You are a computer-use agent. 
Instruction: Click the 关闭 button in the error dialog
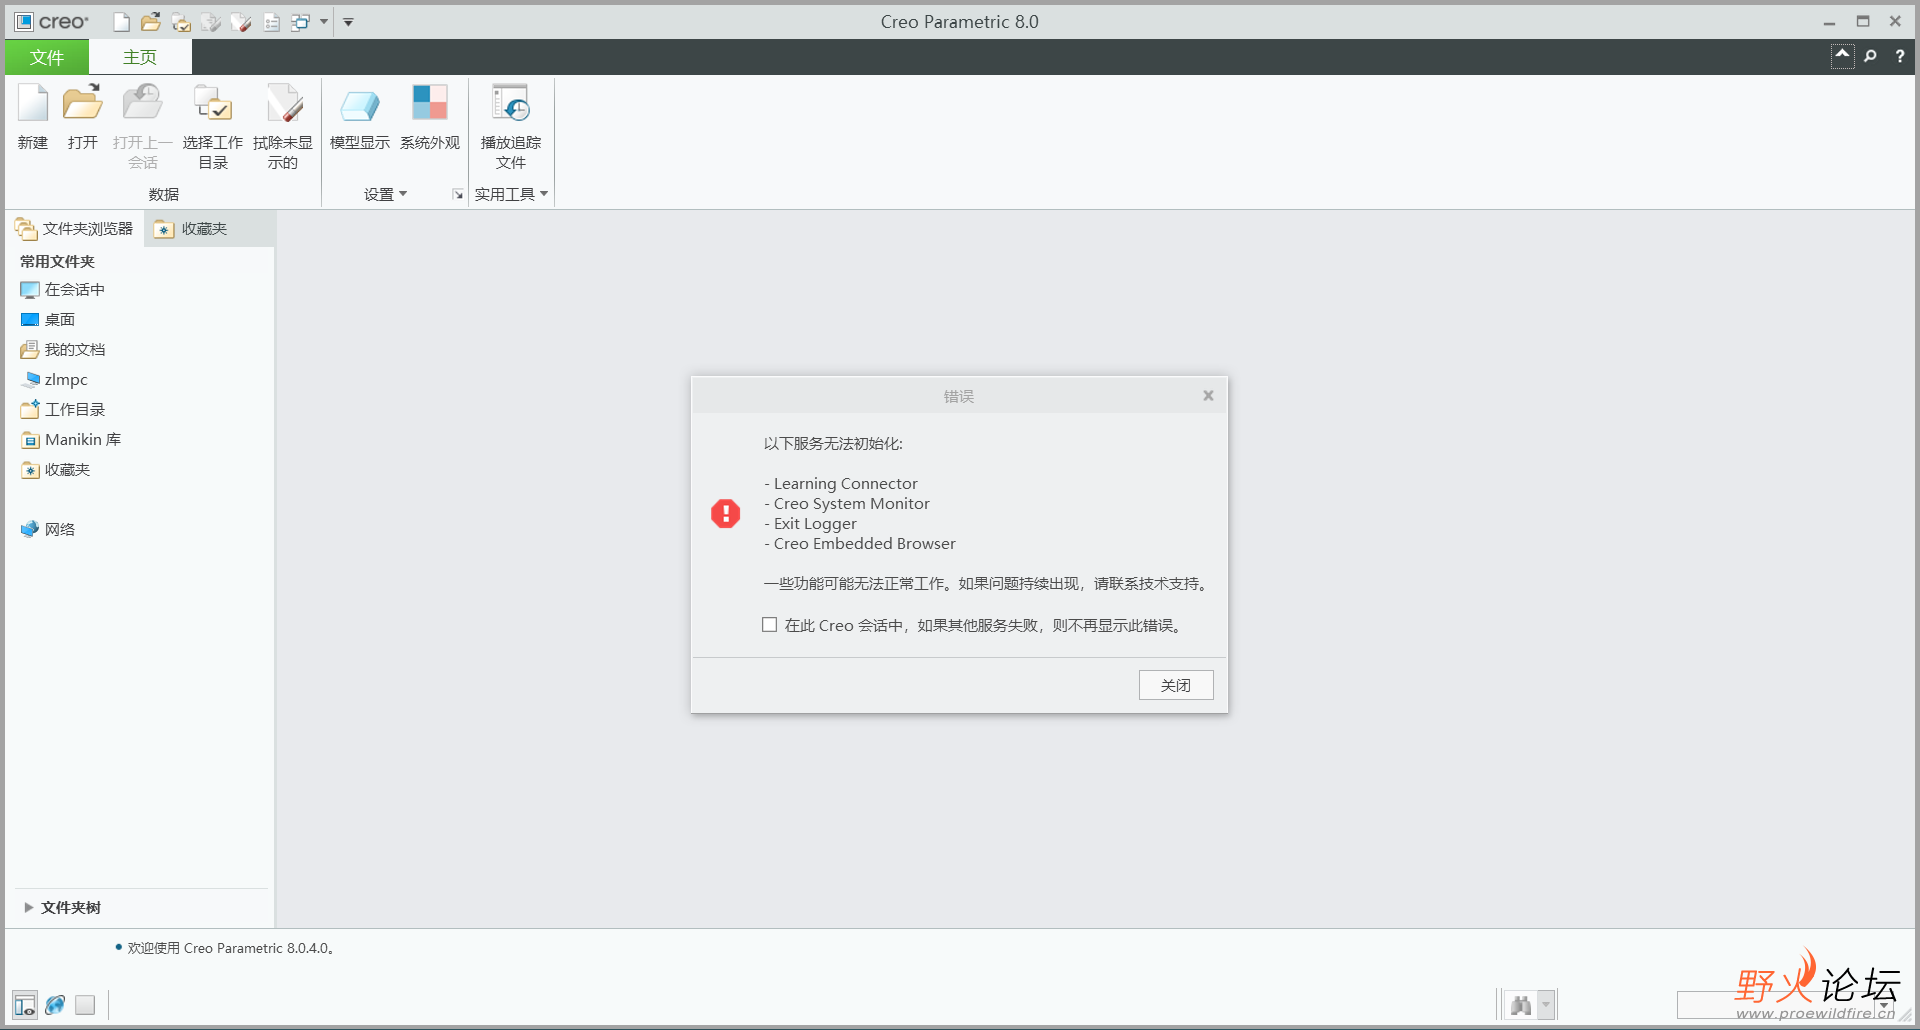tap(1176, 685)
